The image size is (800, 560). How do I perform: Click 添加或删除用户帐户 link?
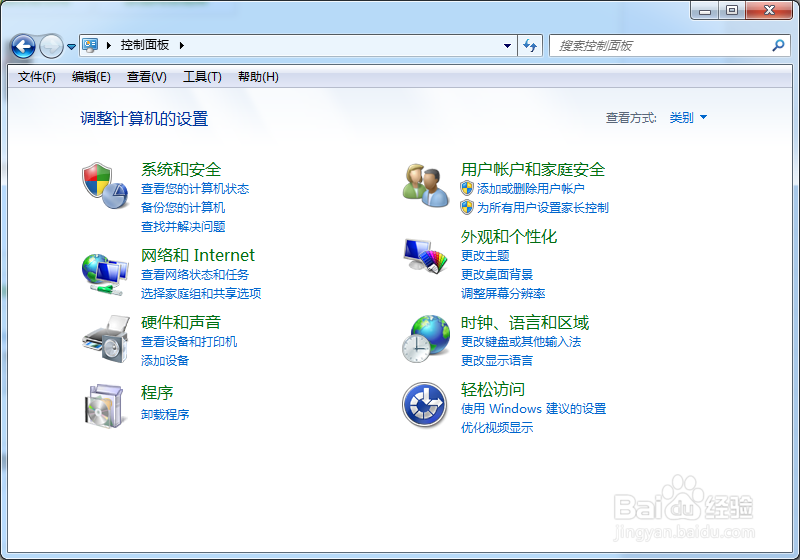point(531,189)
